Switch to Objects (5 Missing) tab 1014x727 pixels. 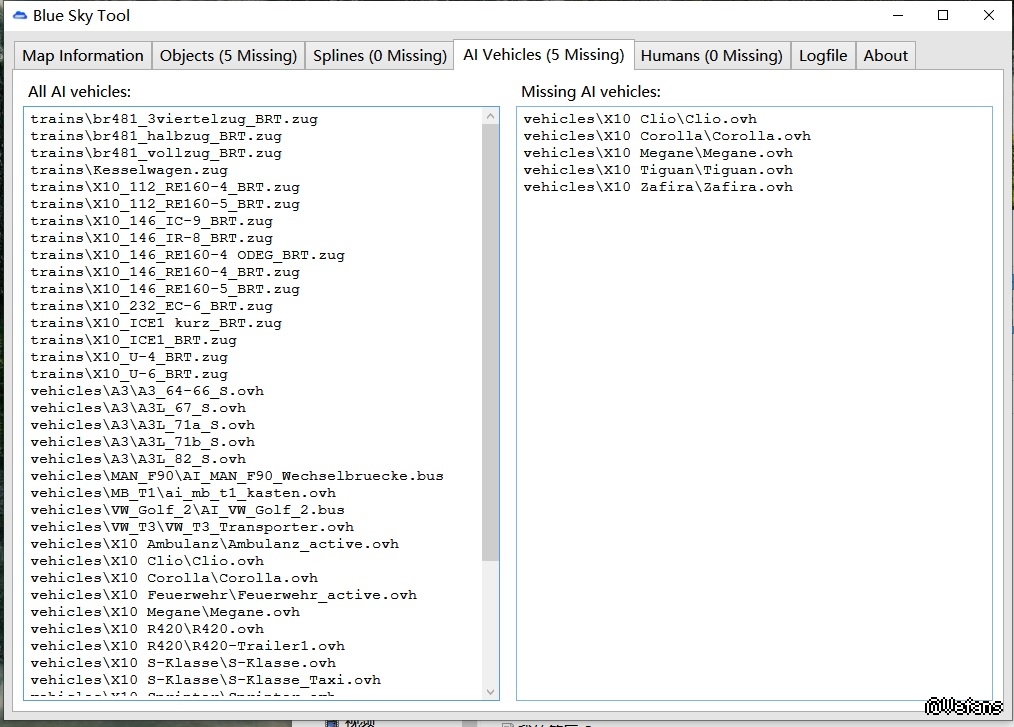pos(228,56)
